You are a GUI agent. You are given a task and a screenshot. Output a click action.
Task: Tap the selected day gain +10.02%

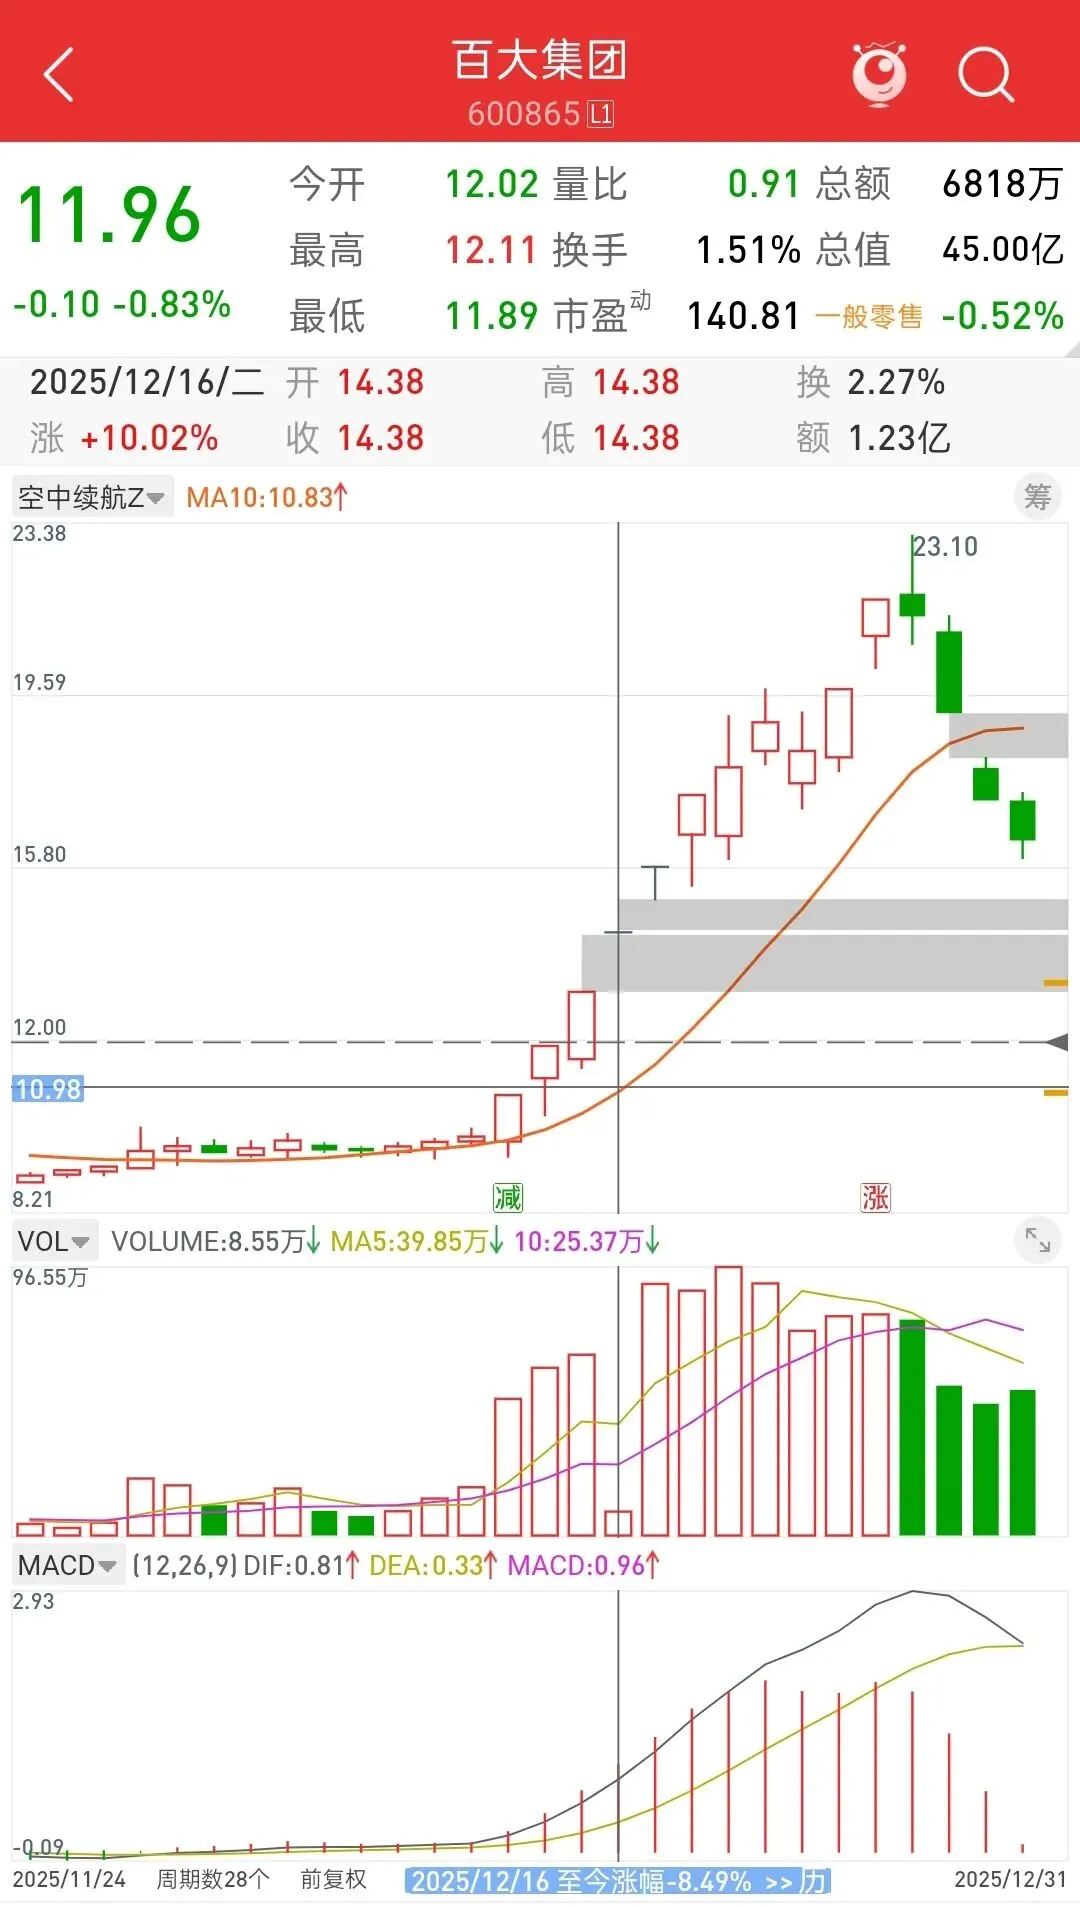point(149,438)
